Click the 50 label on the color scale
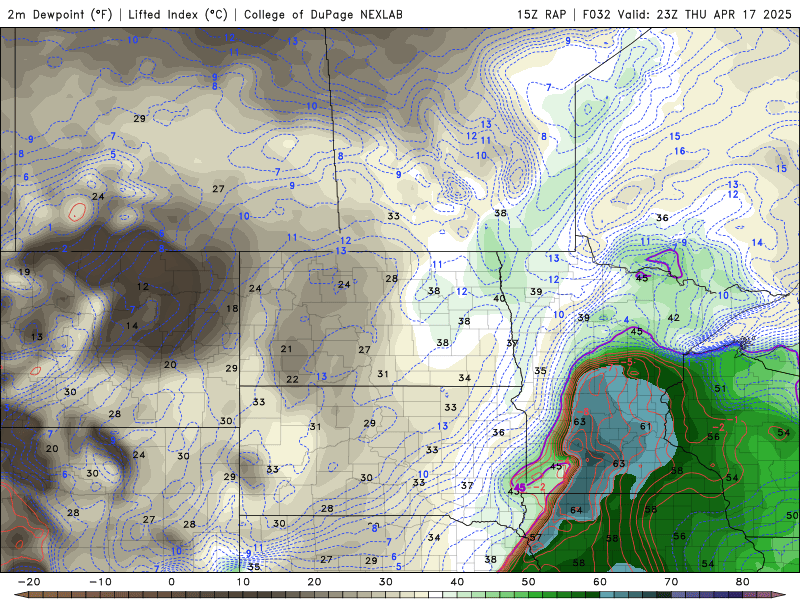 point(528,582)
